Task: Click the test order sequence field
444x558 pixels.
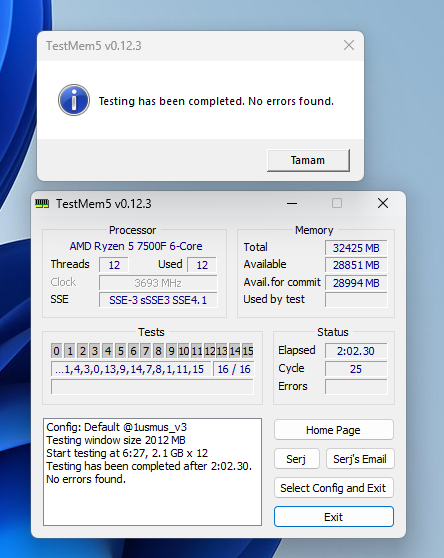Action: tap(131, 369)
